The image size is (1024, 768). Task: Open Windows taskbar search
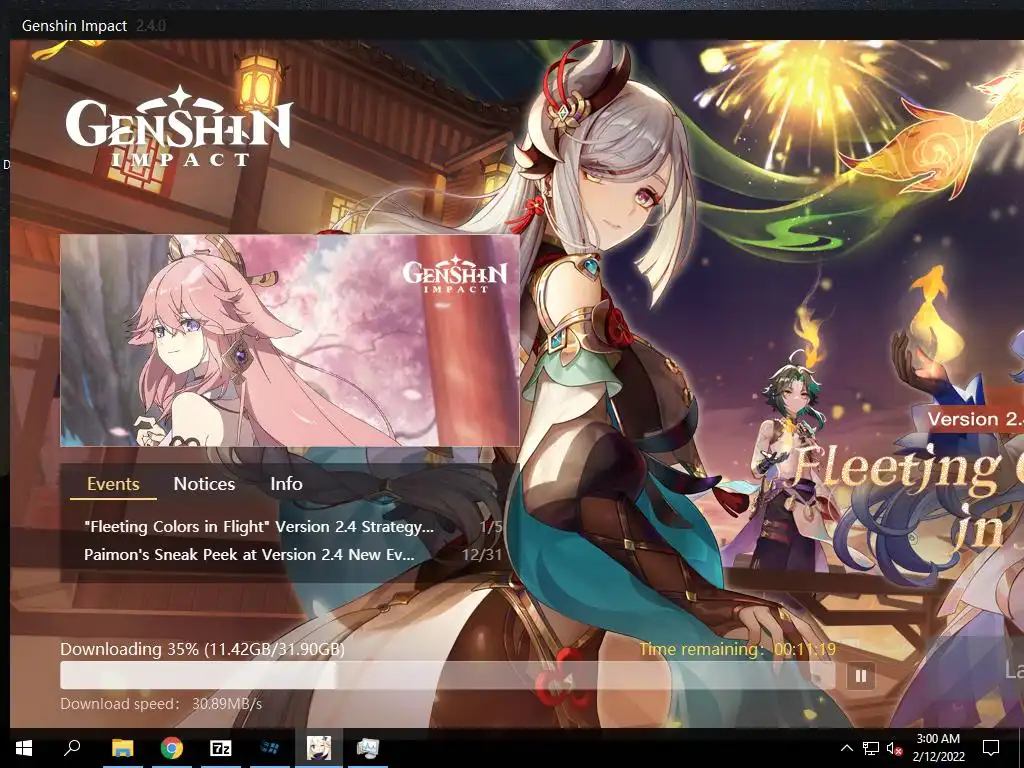[x=72, y=748]
